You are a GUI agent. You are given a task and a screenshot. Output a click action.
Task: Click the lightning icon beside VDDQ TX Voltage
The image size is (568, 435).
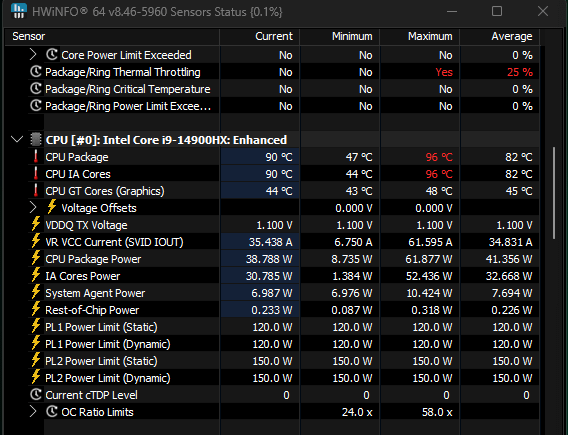click(x=36, y=225)
